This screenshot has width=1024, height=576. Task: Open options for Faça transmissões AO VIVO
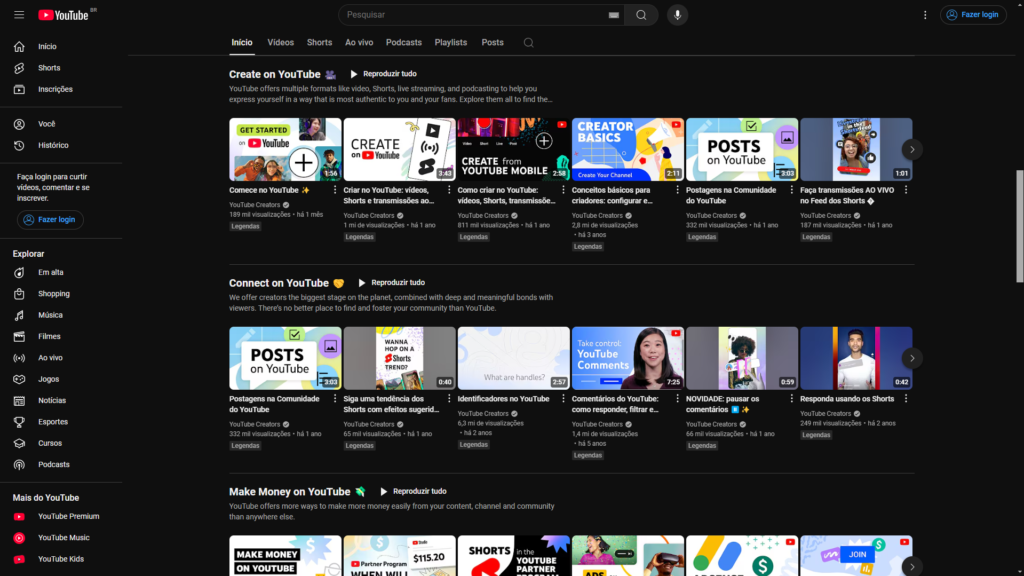[906, 190]
